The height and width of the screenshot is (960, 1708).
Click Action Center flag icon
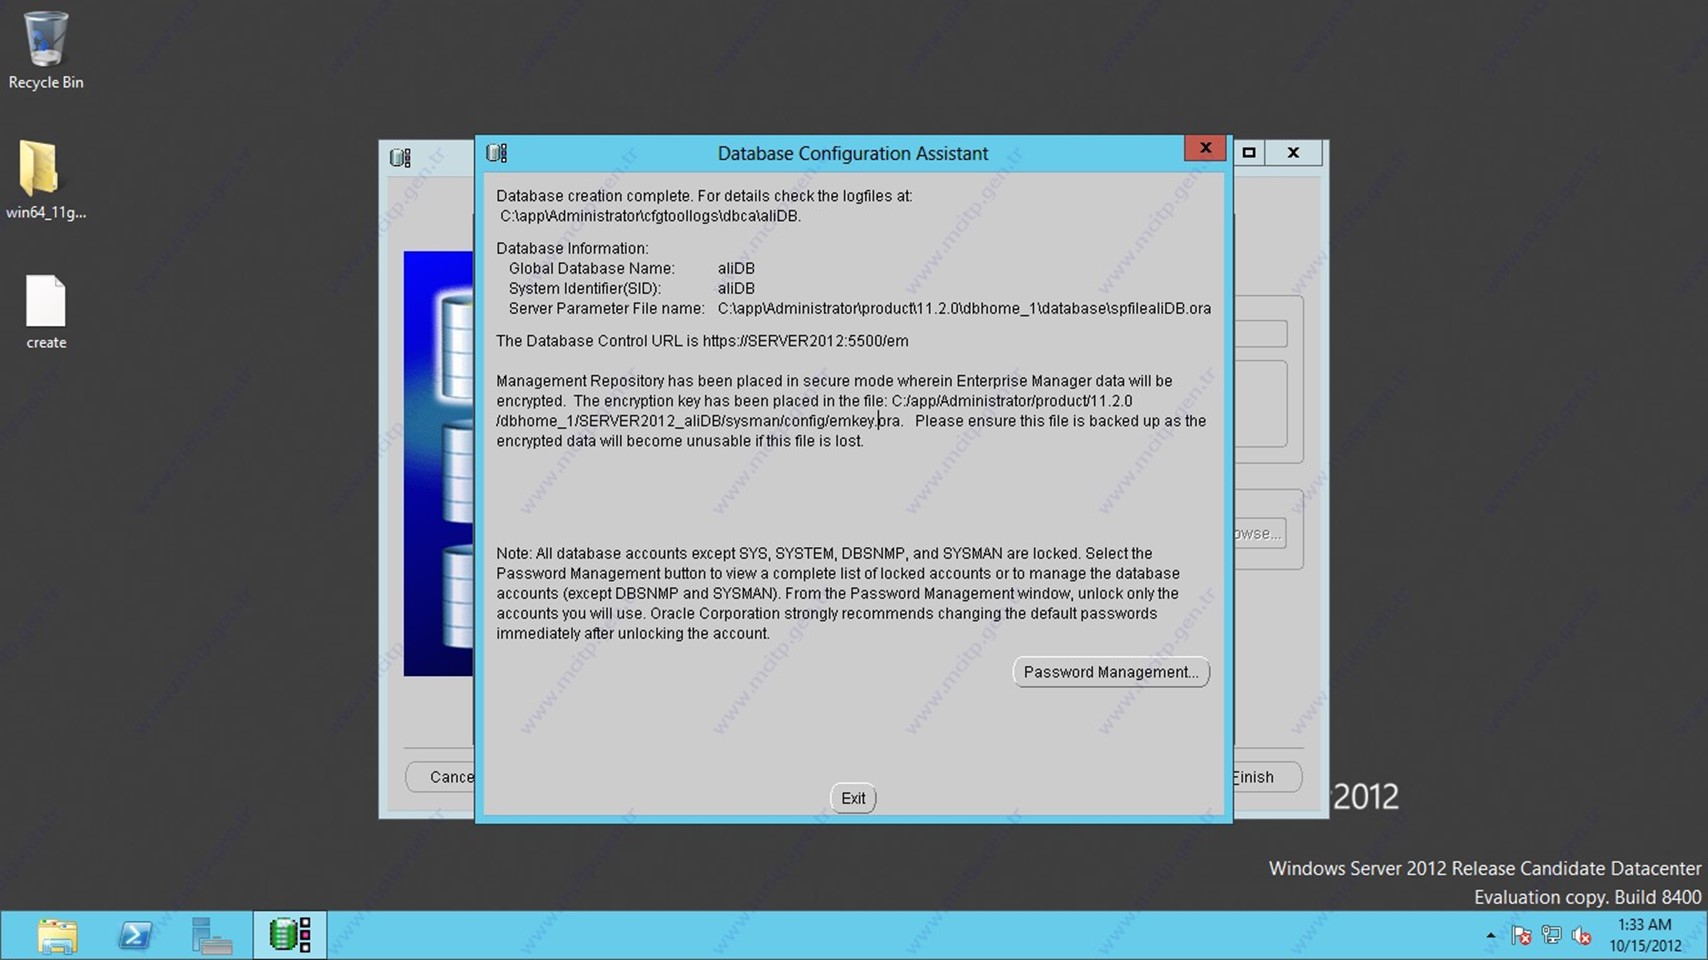[x=1521, y=936]
